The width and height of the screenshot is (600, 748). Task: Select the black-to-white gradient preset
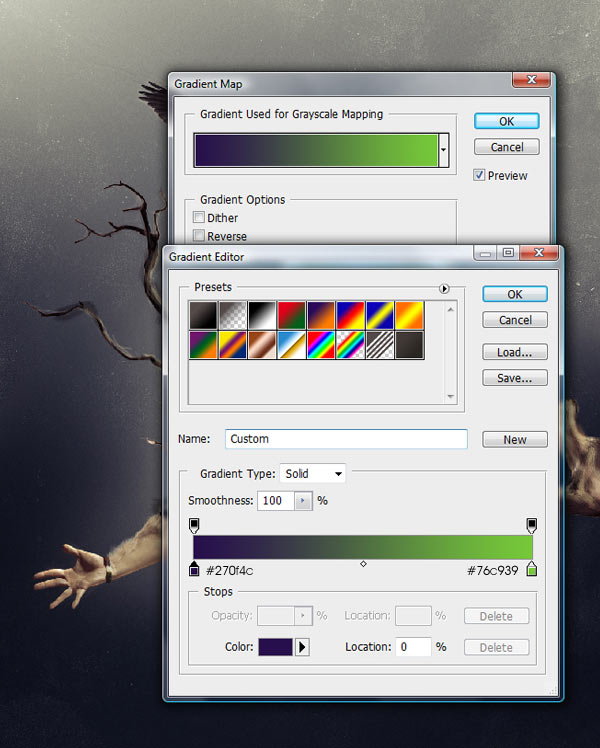point(262,315)
